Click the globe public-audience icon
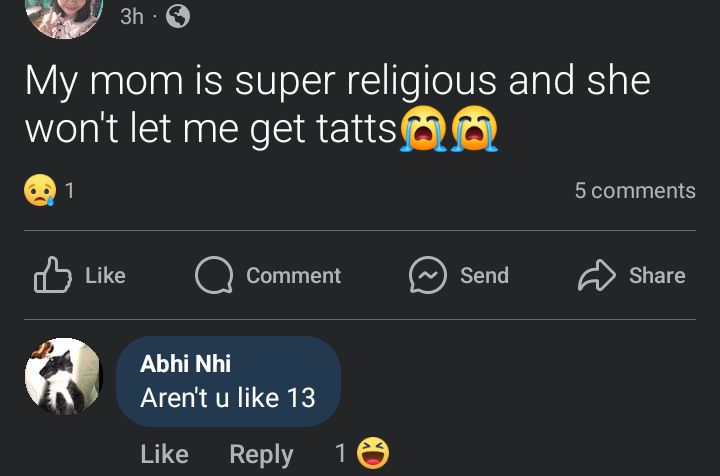720x476 pixels. pyautogui.click(x=177, y=16)
